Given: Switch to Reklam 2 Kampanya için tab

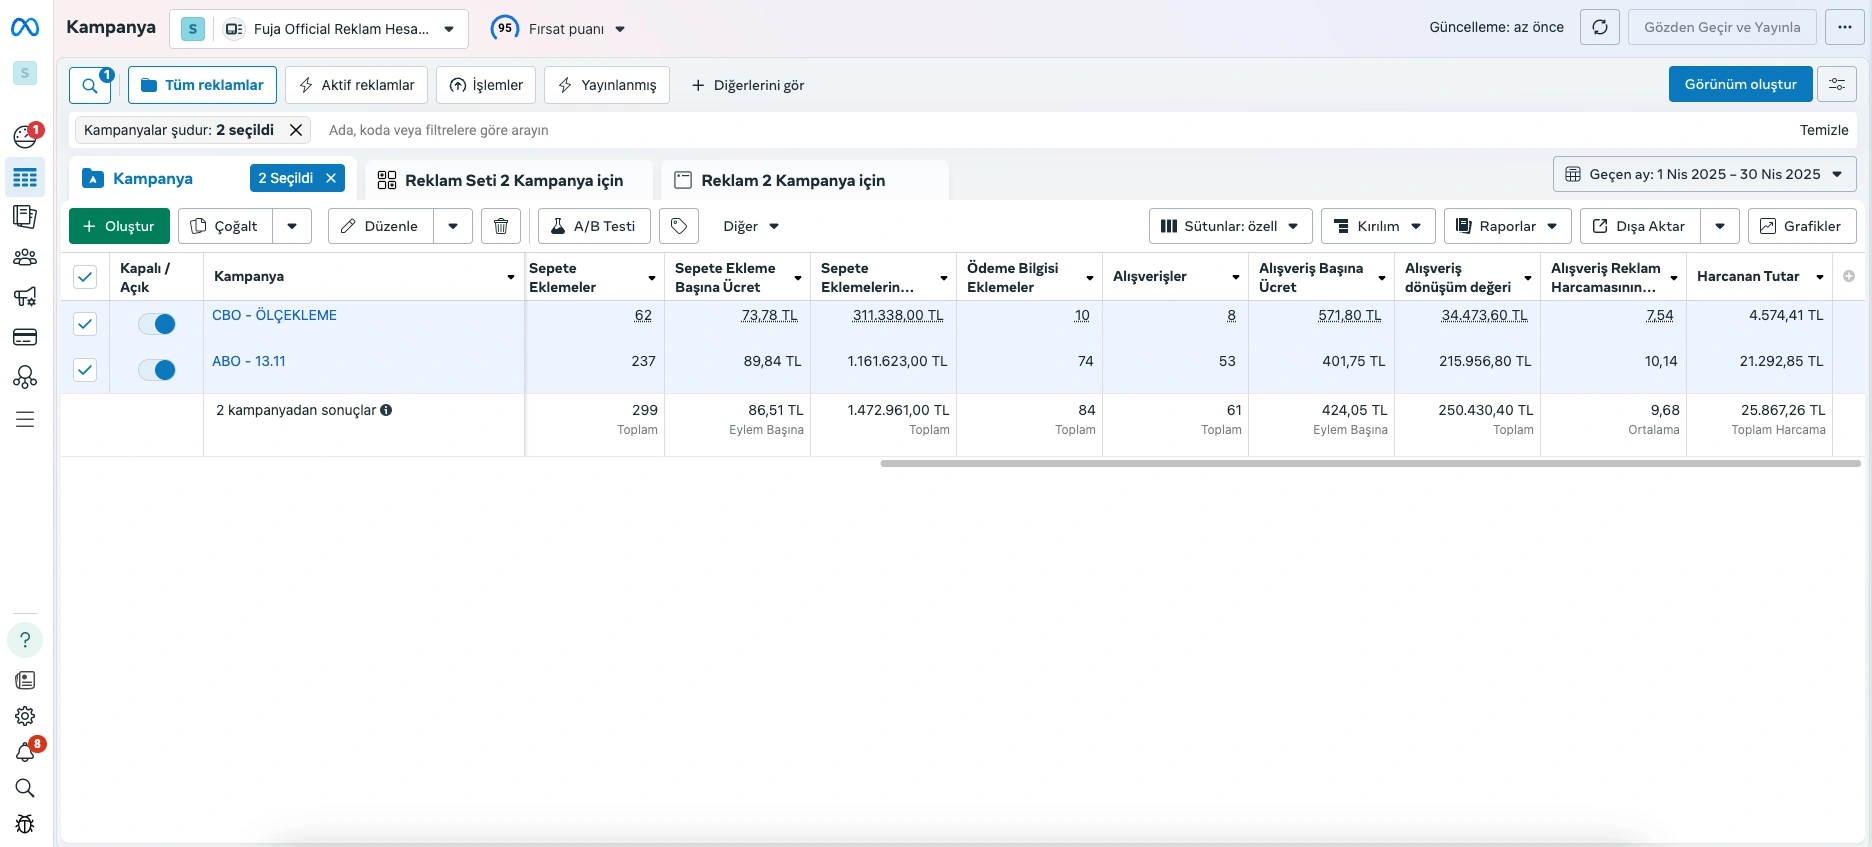Looking at the screenshot, I should click(x=792, y=180).
